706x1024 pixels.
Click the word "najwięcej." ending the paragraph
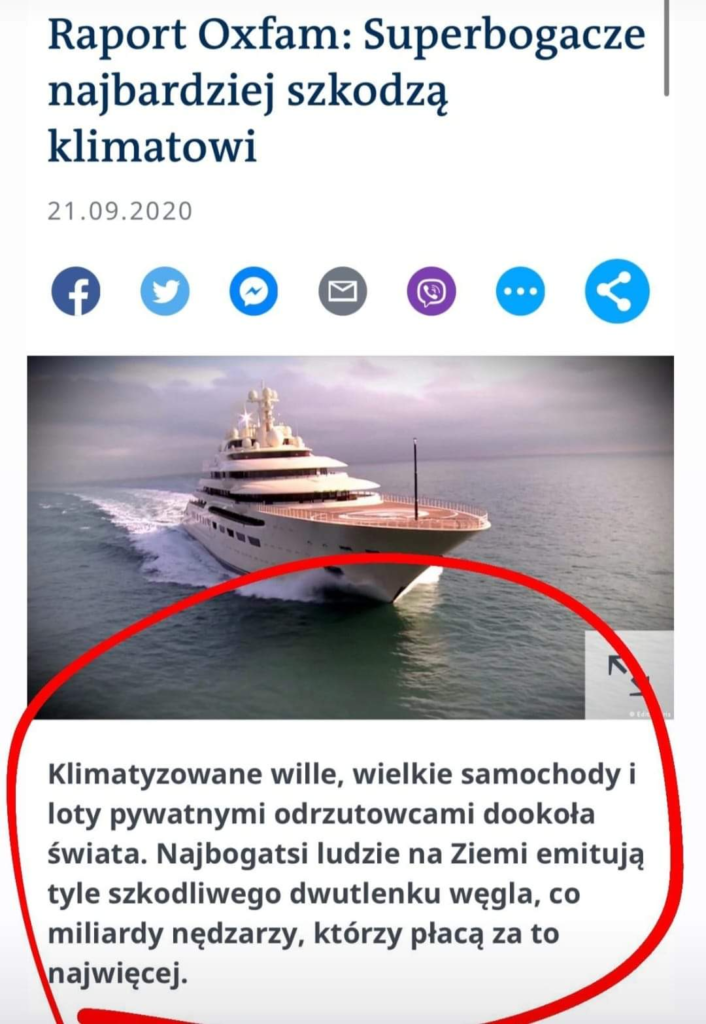tap(118, 974)
